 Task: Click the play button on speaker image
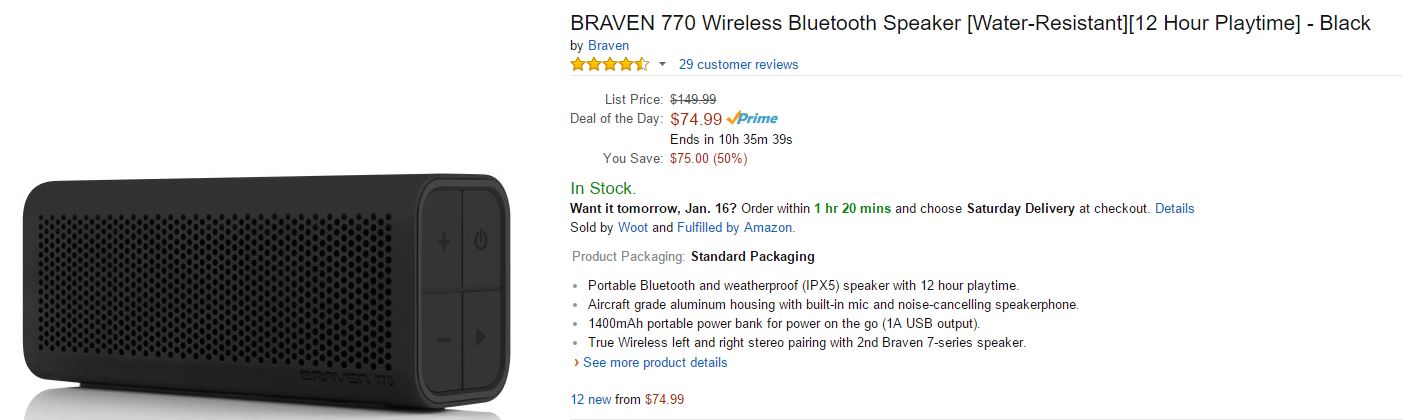coord(480,338)
